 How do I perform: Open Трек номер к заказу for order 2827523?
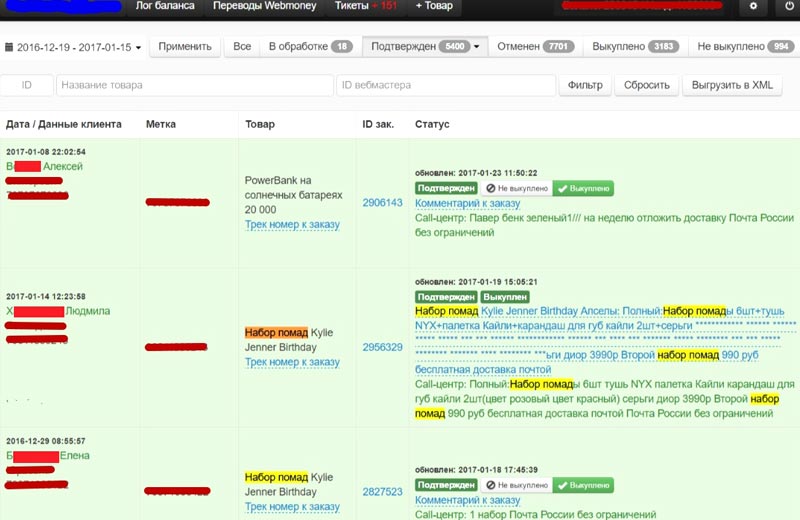292,507
